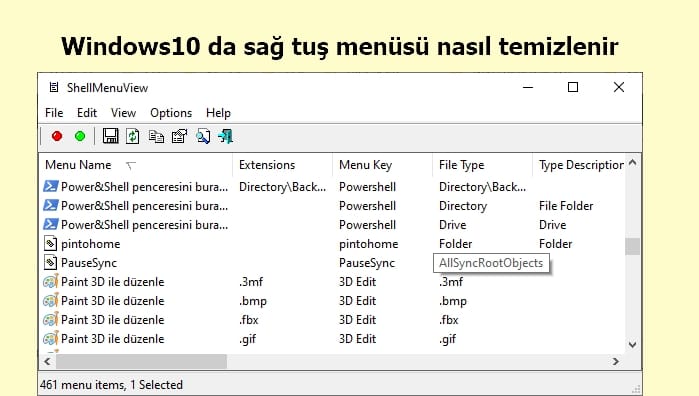Click the vertical scrollbar thumb

633,246
